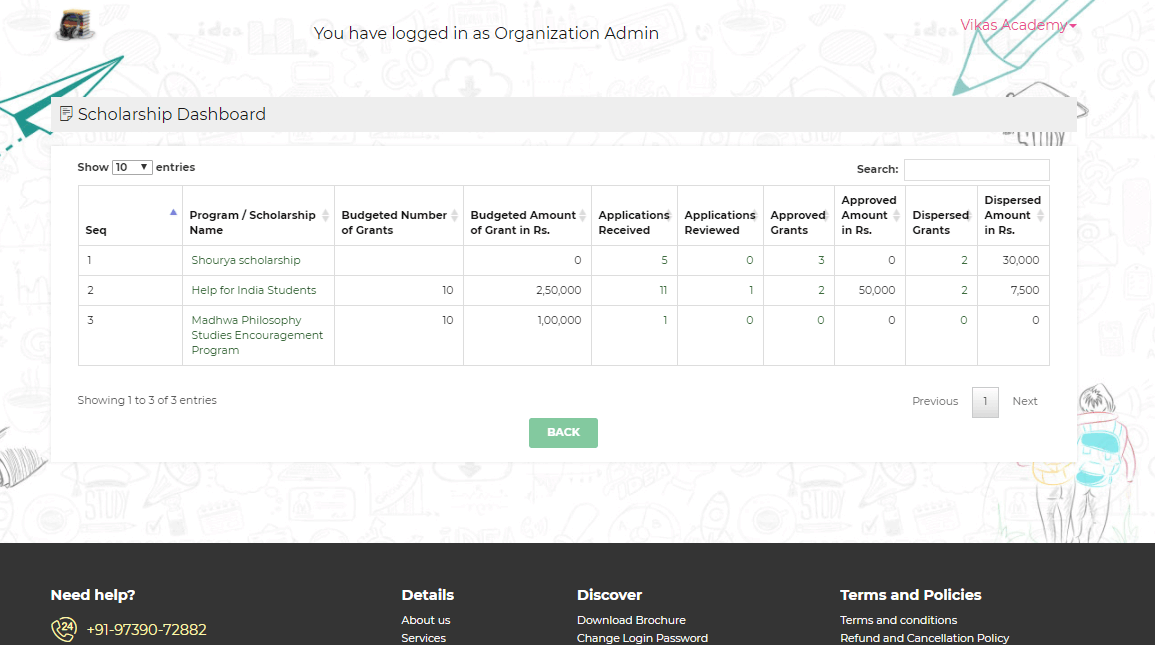Viewport: 1155px width, 645px height.
Task: Open the Vikas Academy user dropdown
Action: (1018, 25)
